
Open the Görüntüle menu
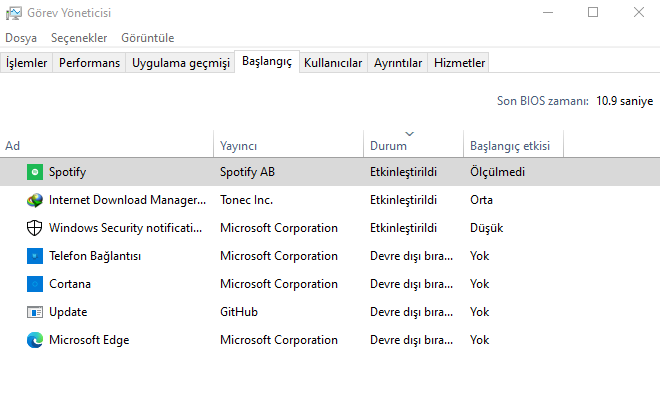click(x=147, y=38)
